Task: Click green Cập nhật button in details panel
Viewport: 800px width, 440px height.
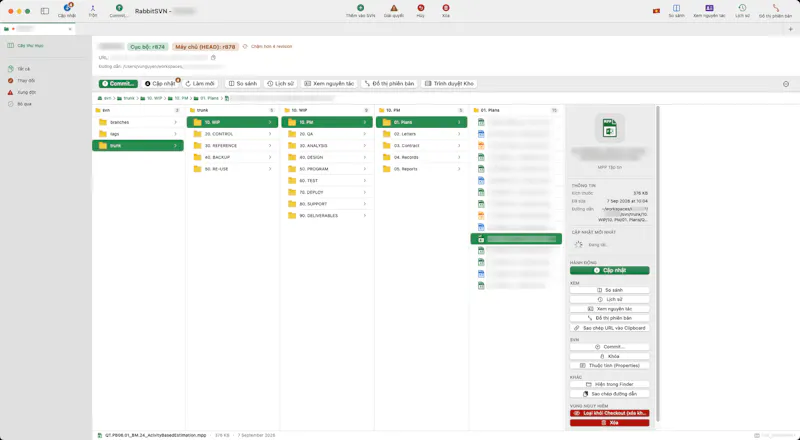Action: 610,271
